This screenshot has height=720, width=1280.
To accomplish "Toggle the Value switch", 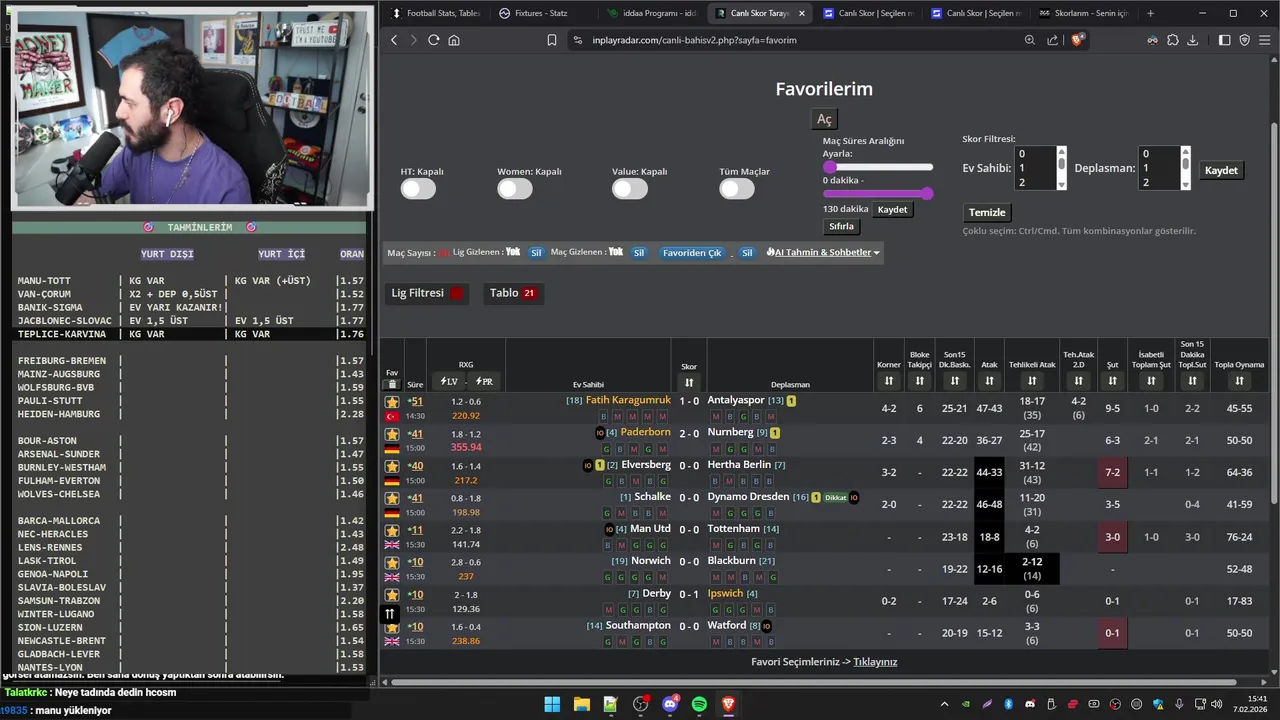I will click(630, 189).
